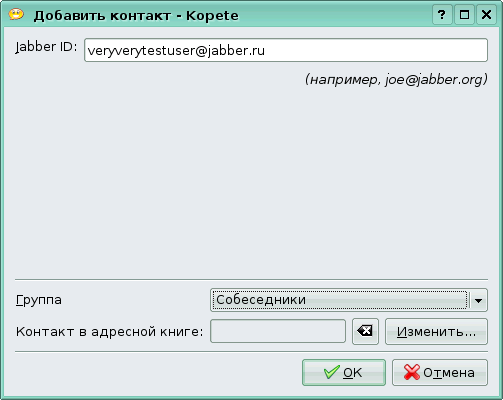Focus the Jabber ID input field
The image size is (503, 400).
click(x=286, y=50)
